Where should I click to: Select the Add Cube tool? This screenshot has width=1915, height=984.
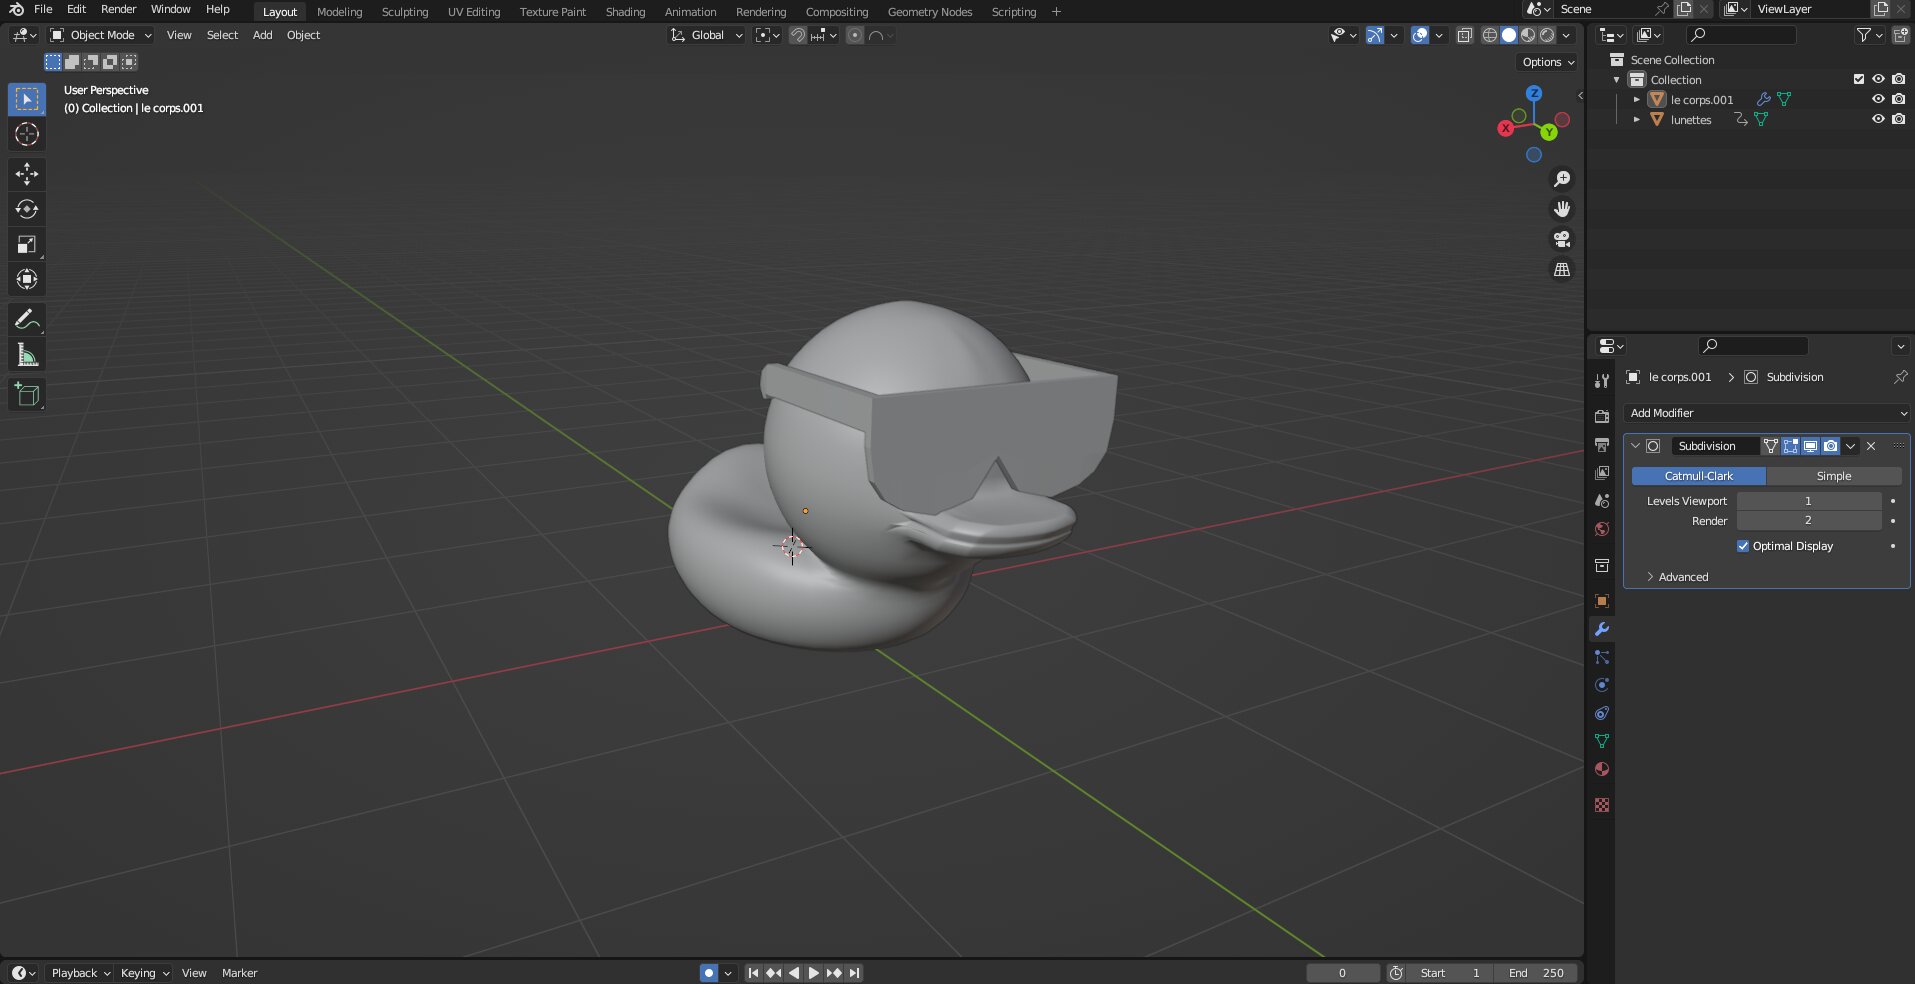coord(27,395)
